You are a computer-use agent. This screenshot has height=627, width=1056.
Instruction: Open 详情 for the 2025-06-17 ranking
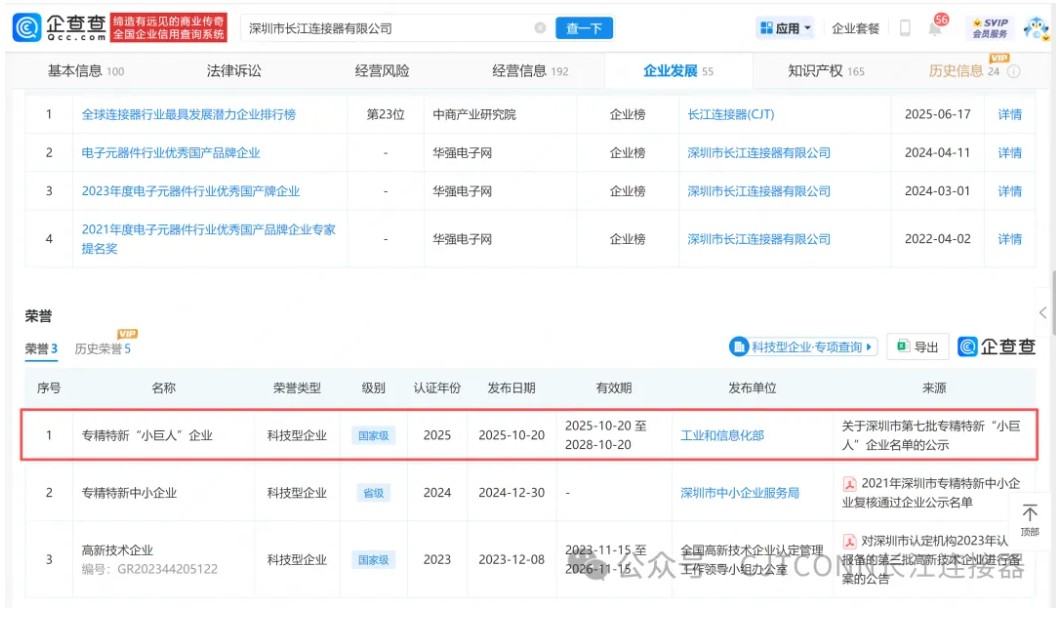coord(1010,114)
